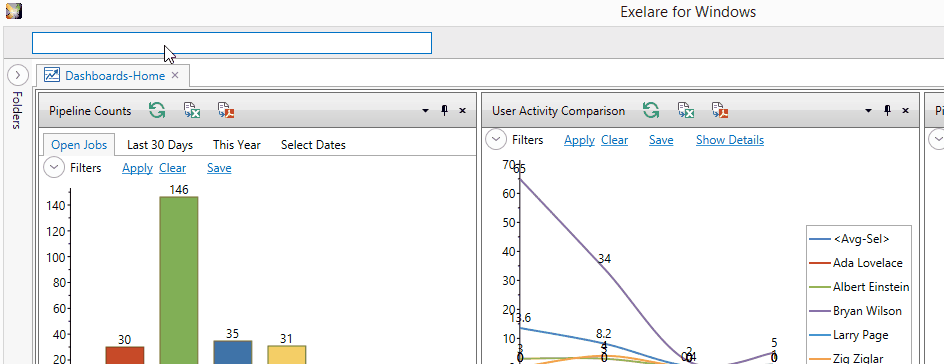The width and height of the screenshot is (944, 364).
Task: Export Pipeline Counts to PDF
Action: coord(226,110)
